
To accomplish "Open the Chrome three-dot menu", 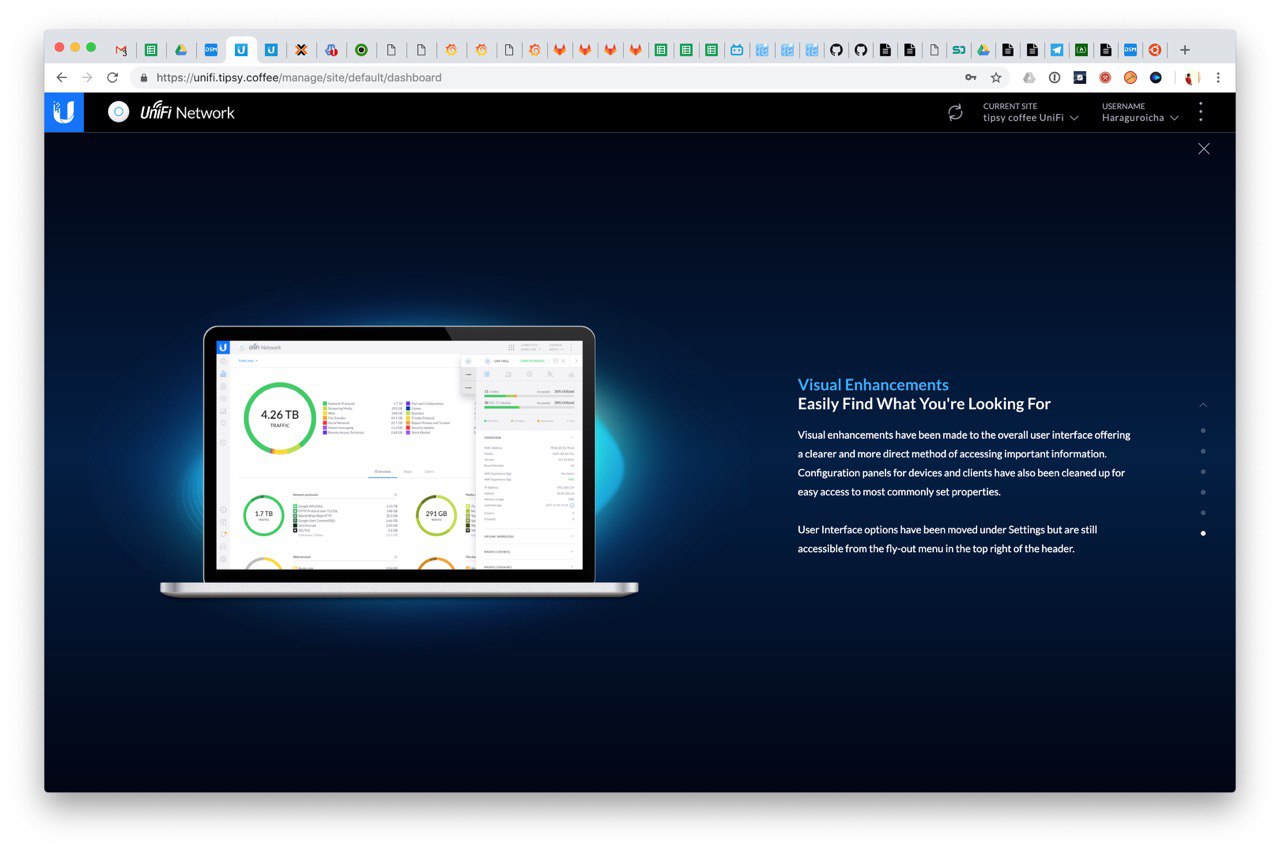I will pos(1218,77).
